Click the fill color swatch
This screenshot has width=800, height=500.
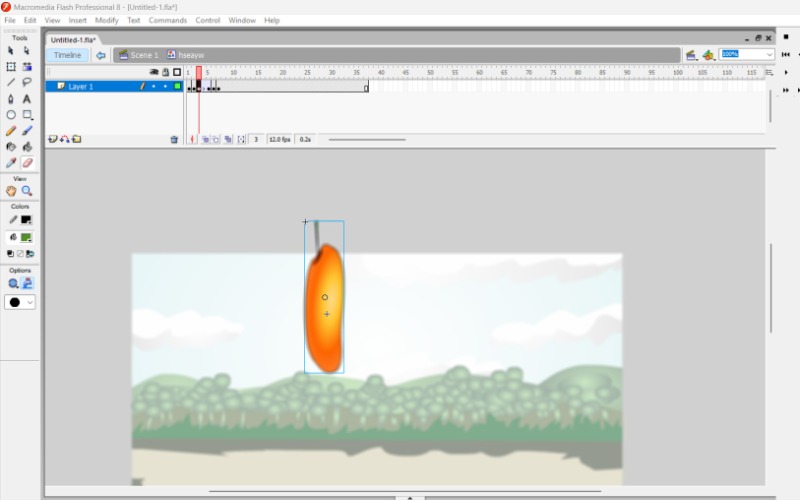click(26, 237)
